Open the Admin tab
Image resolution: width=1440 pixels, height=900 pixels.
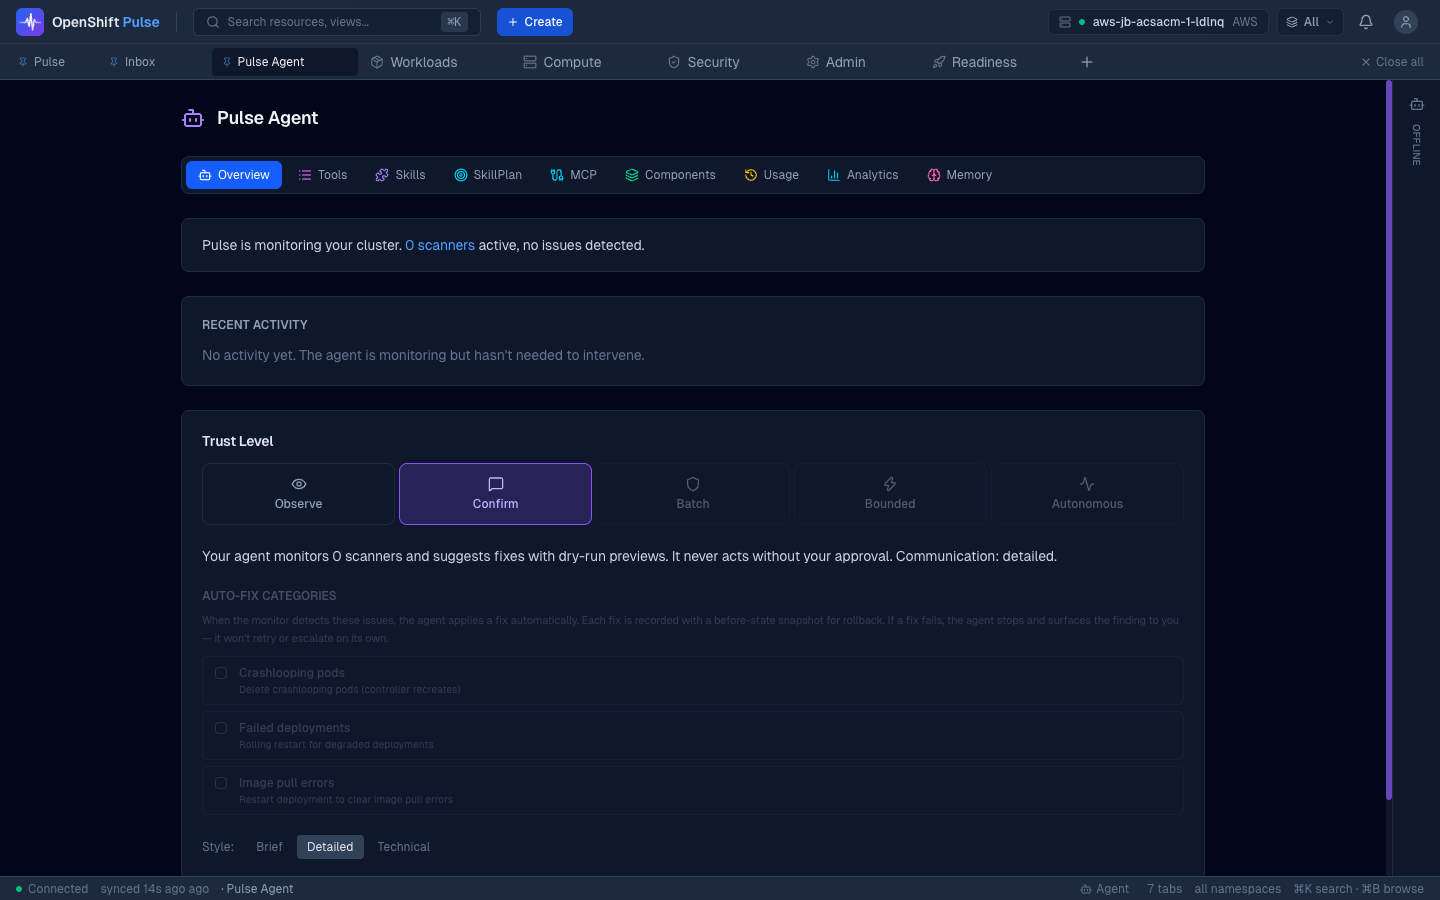(x=836, y=62)
